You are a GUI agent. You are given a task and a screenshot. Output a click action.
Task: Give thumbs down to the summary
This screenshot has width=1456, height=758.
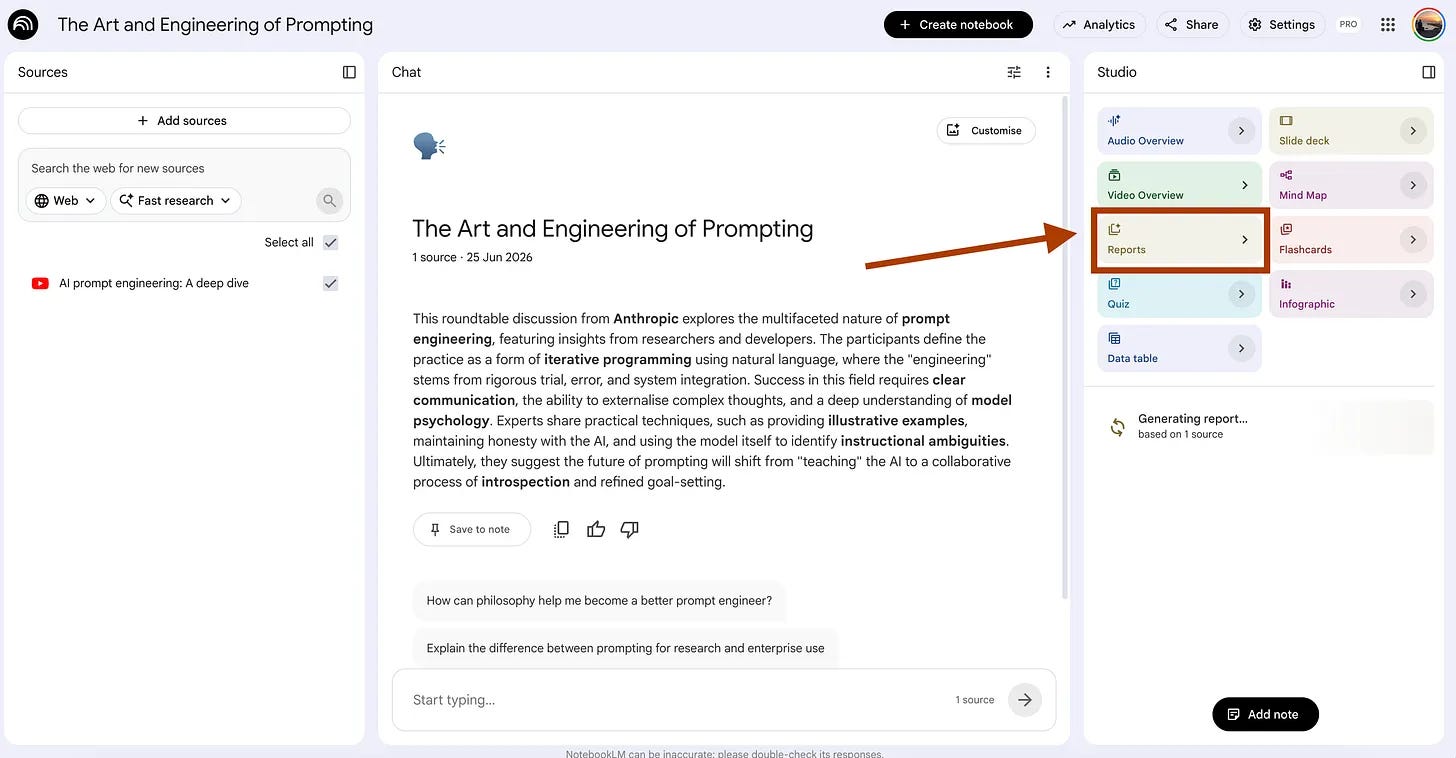tap(629, 529)
